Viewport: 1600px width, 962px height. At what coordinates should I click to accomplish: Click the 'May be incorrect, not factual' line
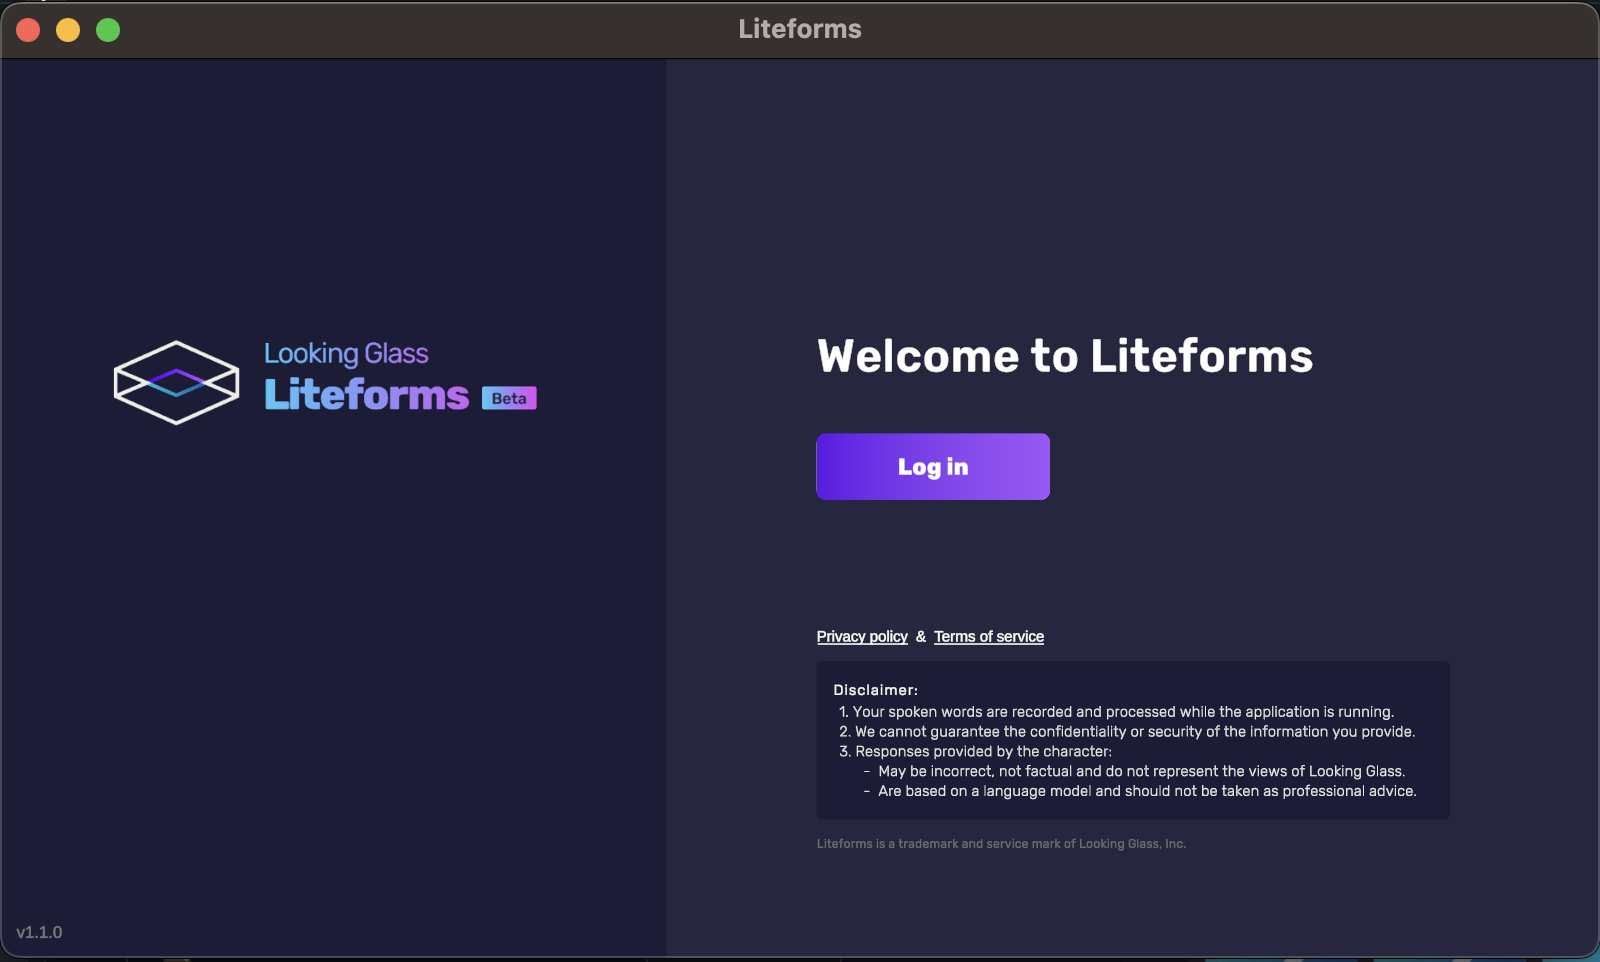pyautogui.click(x=1134, y=771)
